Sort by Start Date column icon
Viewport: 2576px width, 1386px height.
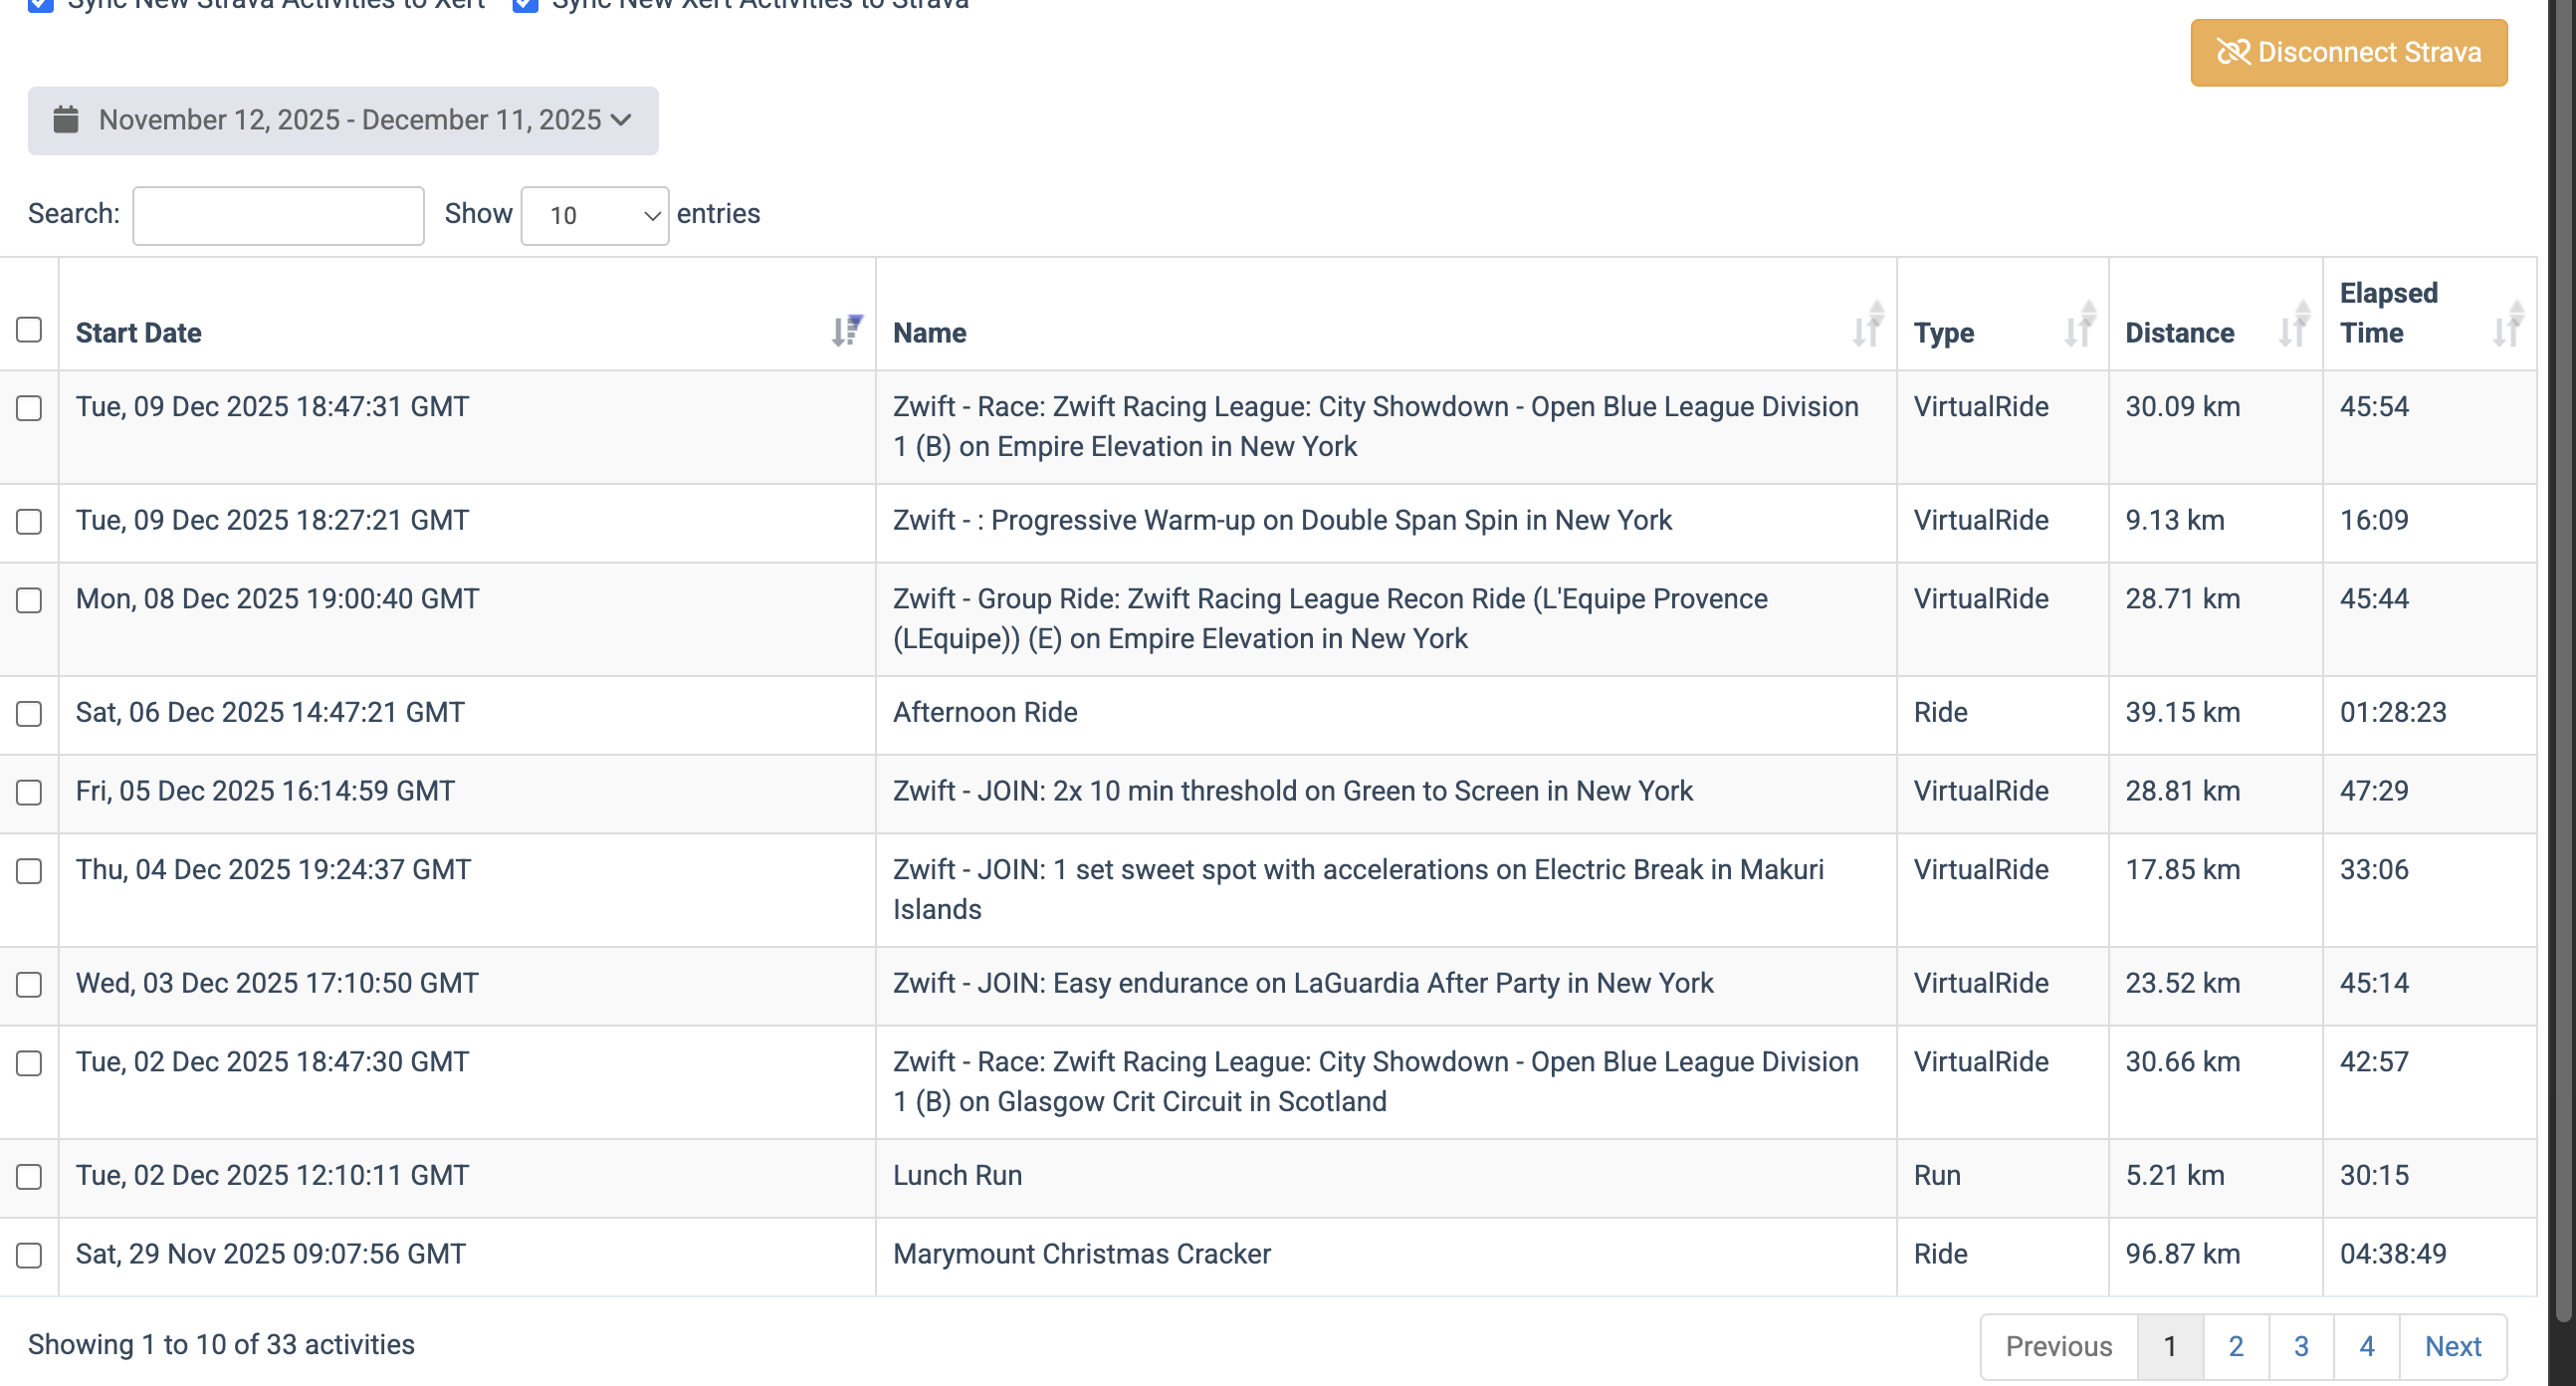click(846, 330)
